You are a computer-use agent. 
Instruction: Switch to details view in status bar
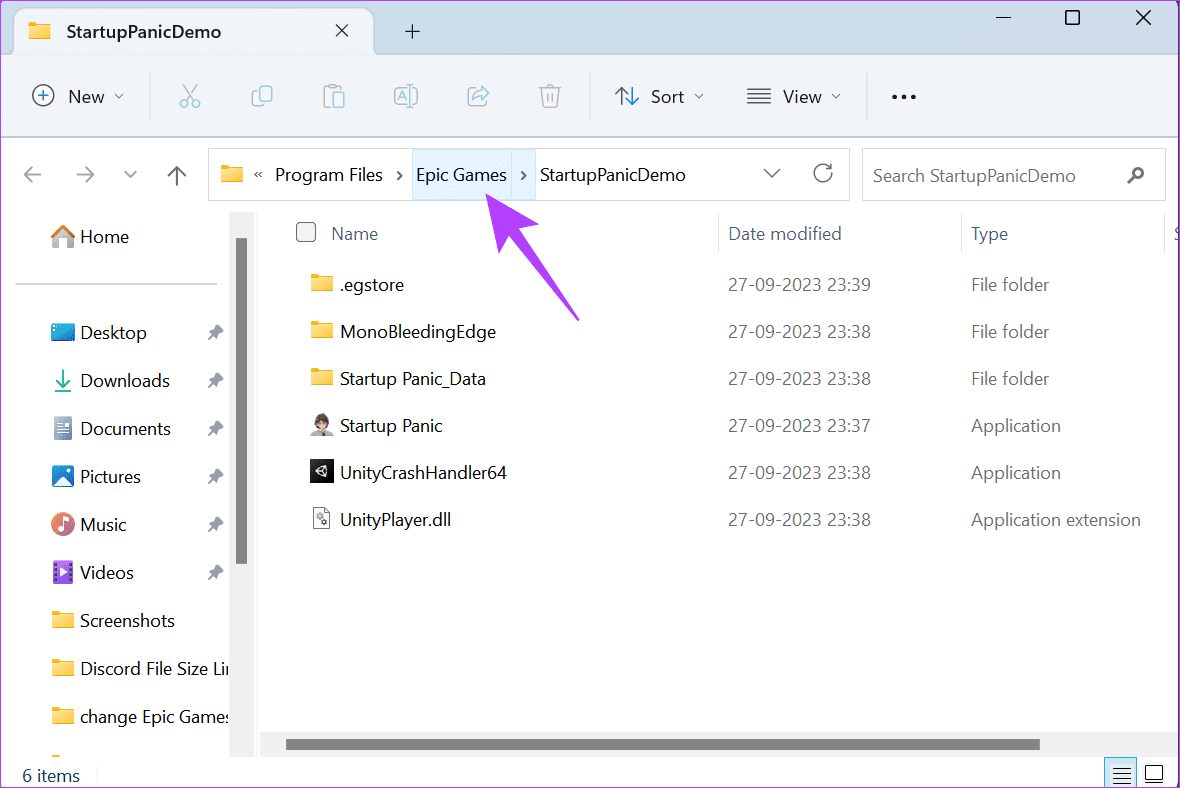coord(1121,774)
